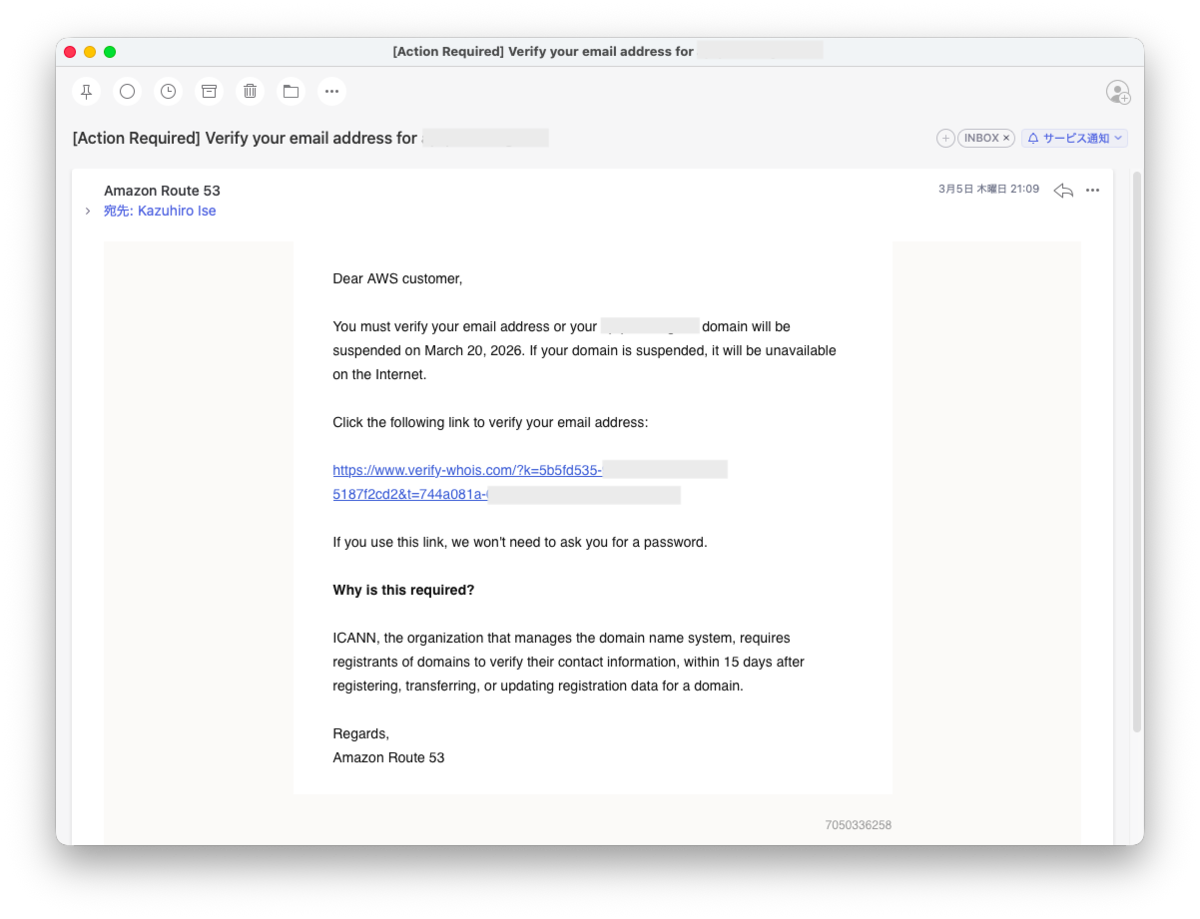This screenshot has width=1200, height=919.
Task: Open message options ellipsis beside the reply arrow
Action: pyautogui.click(x=1093, y=190)
